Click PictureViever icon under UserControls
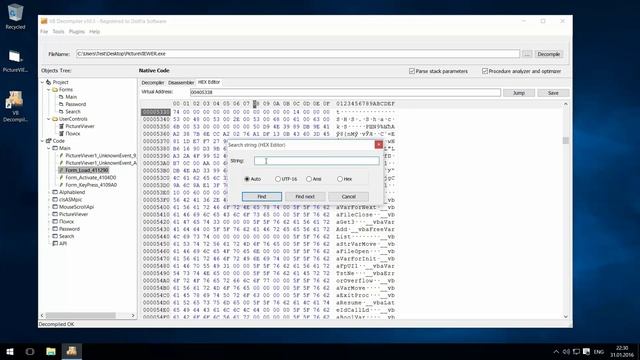 tap(61, 126)
